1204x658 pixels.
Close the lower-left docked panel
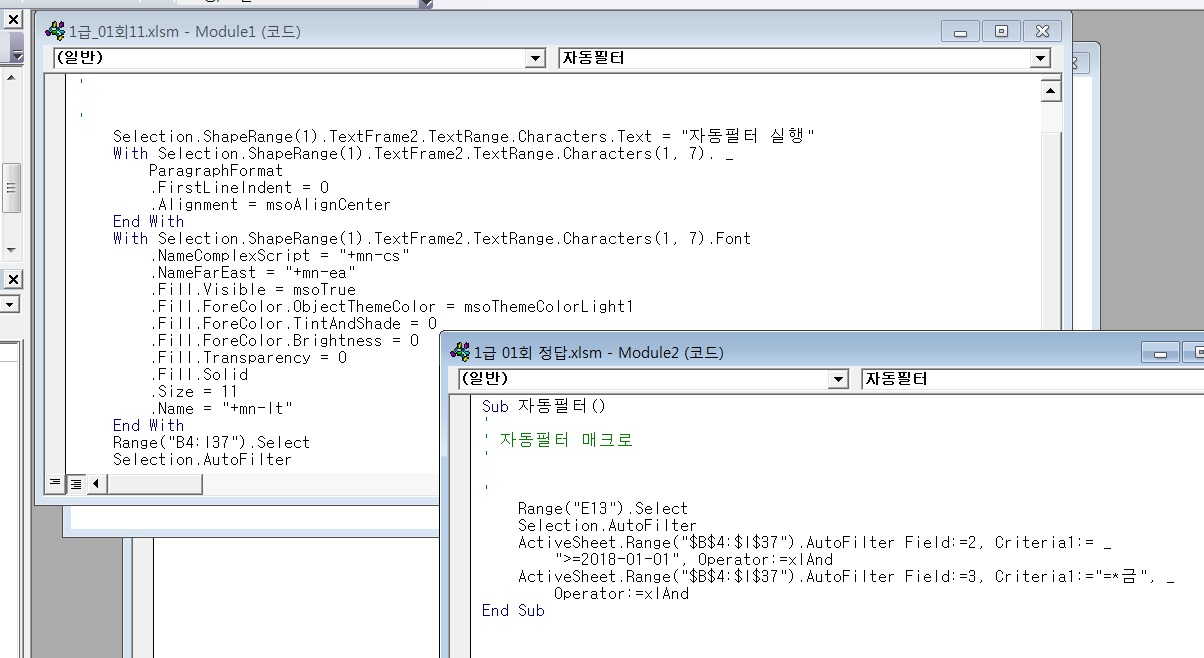click(x=14, y=279)
